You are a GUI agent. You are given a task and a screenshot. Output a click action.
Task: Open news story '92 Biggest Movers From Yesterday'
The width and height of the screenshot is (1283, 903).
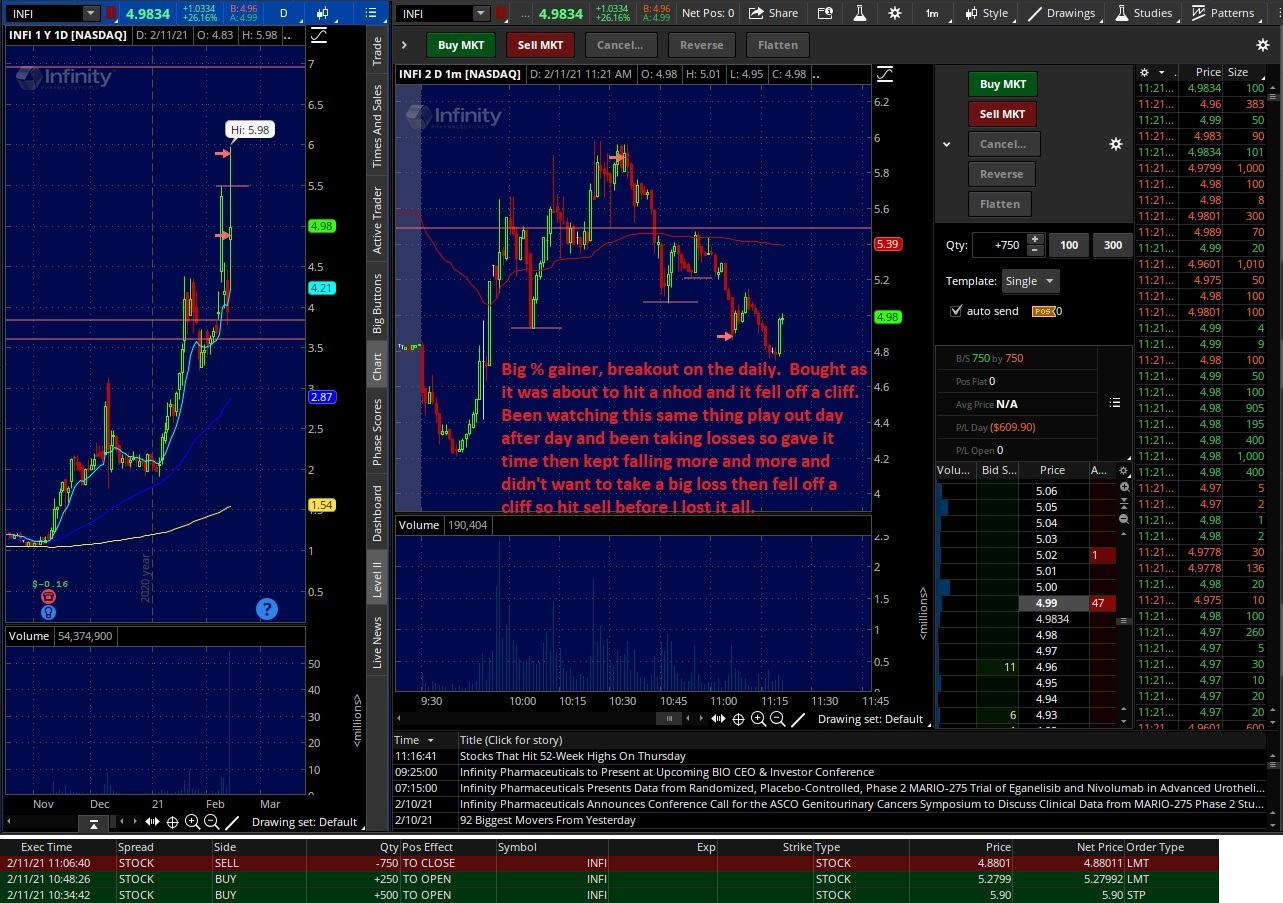click(547, 820)
